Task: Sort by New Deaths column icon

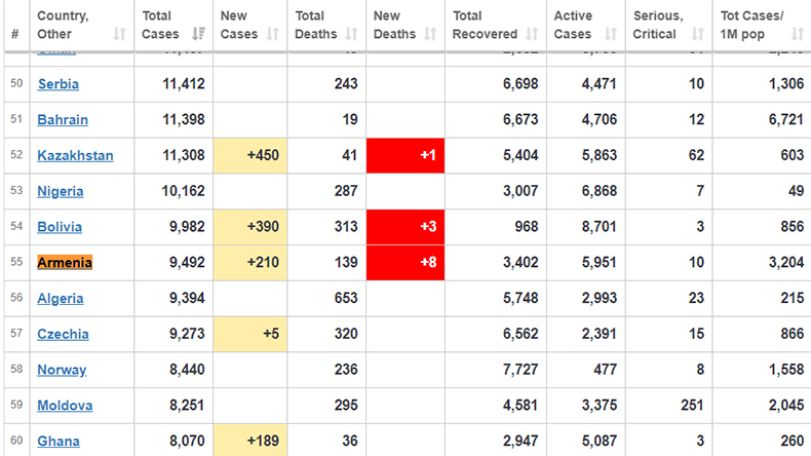Action: pyautogui.click(x=430, y=34)
